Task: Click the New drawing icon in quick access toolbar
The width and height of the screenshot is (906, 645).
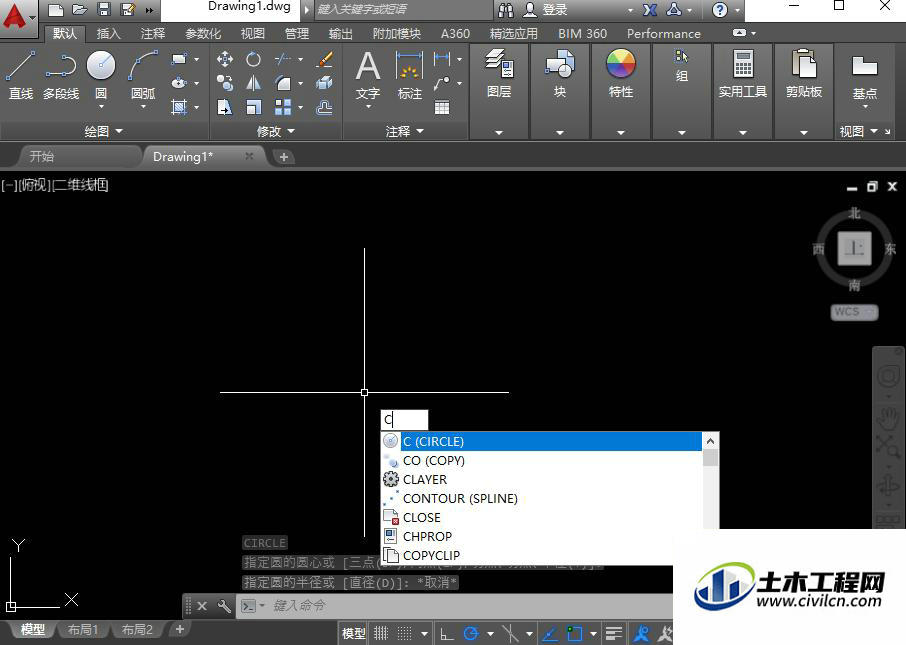Action: coord(55,9)
